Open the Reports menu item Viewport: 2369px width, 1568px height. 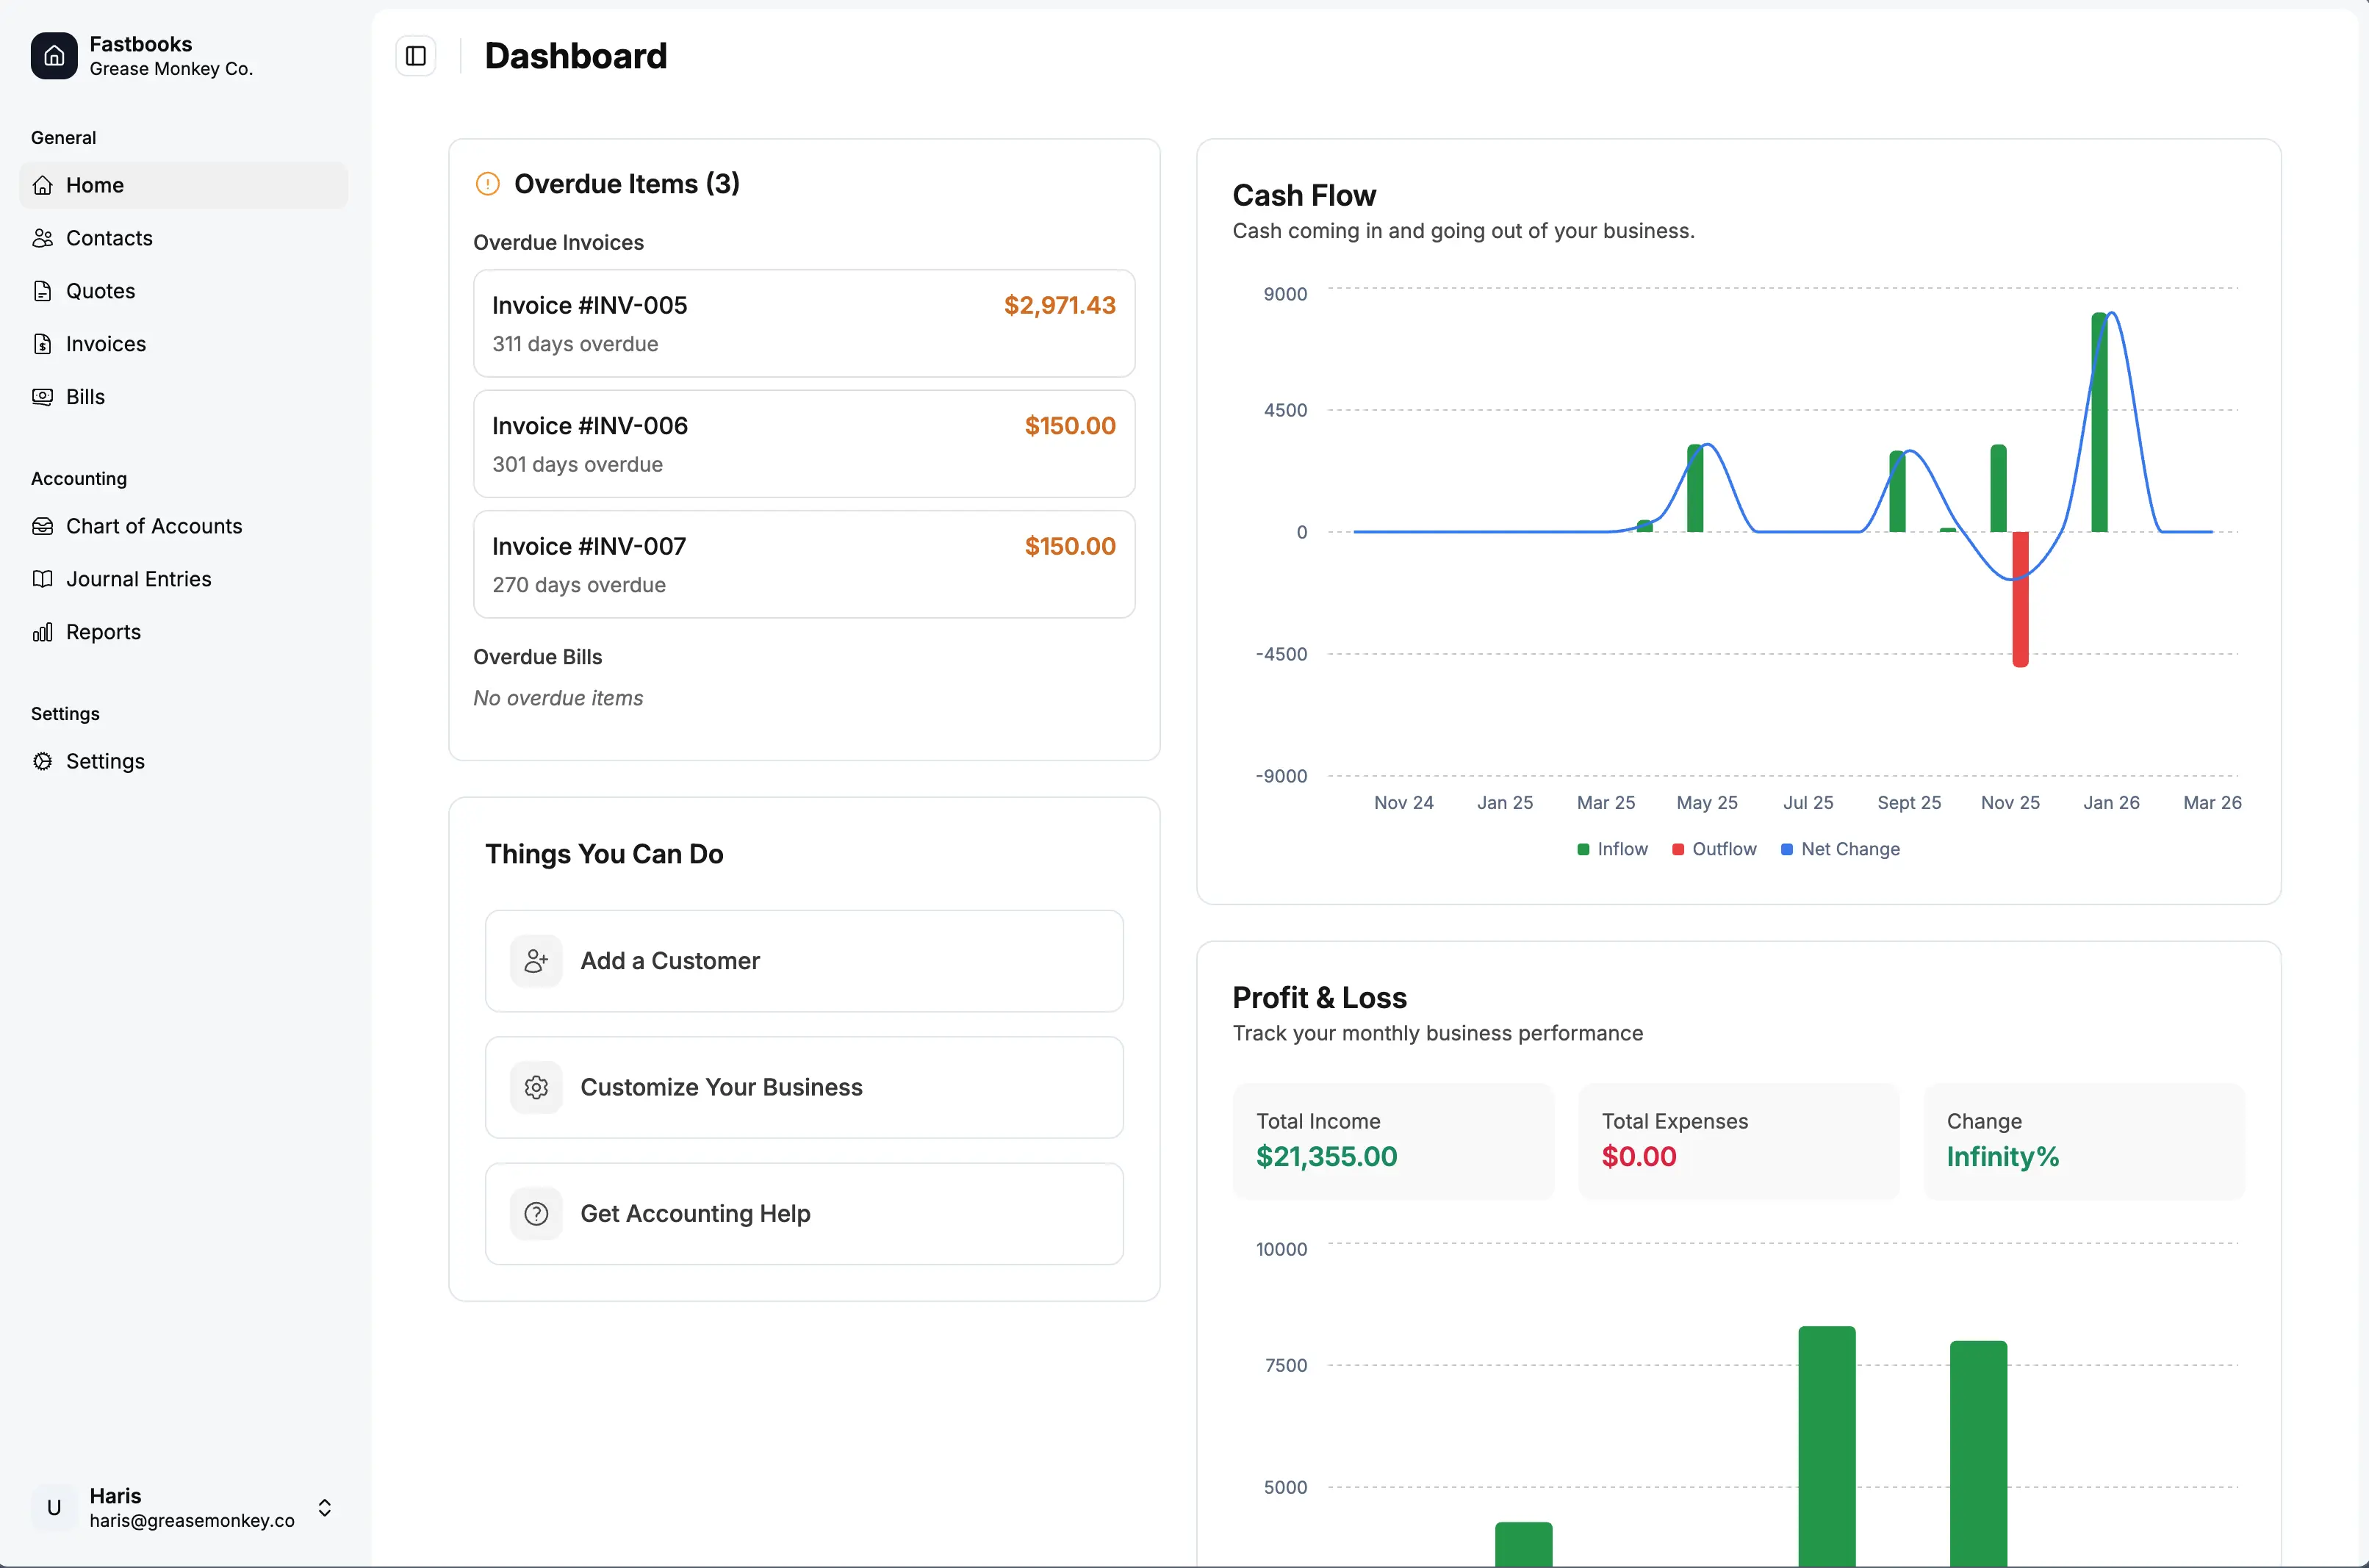click(103, 632)
